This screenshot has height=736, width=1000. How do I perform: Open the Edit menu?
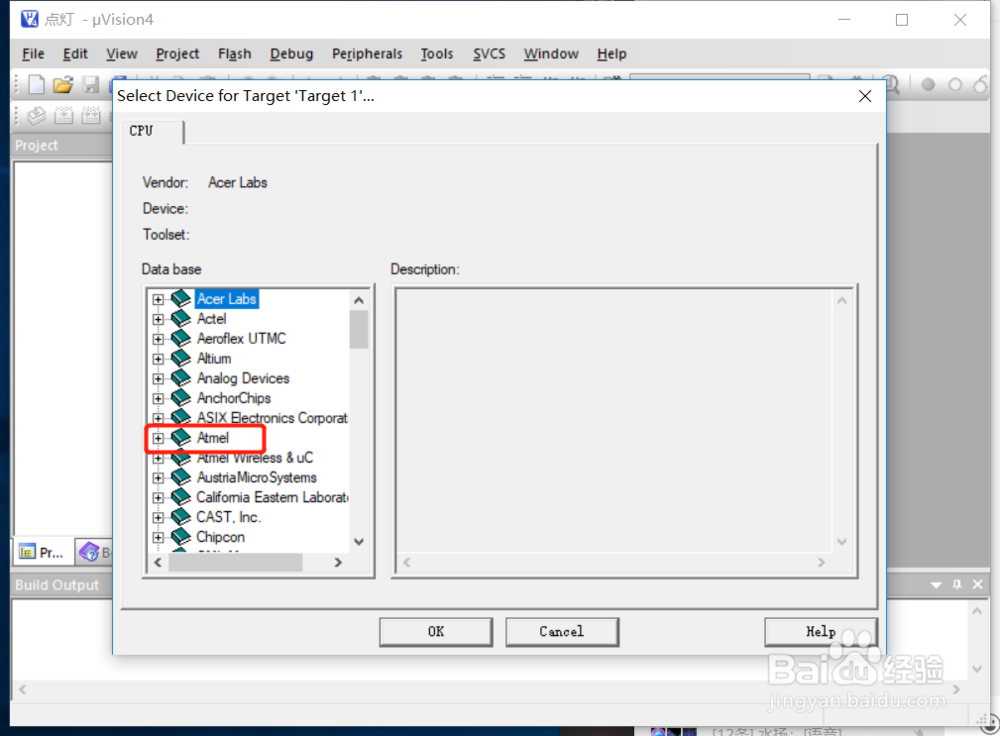pyautogui.click(x=75, y=54)
